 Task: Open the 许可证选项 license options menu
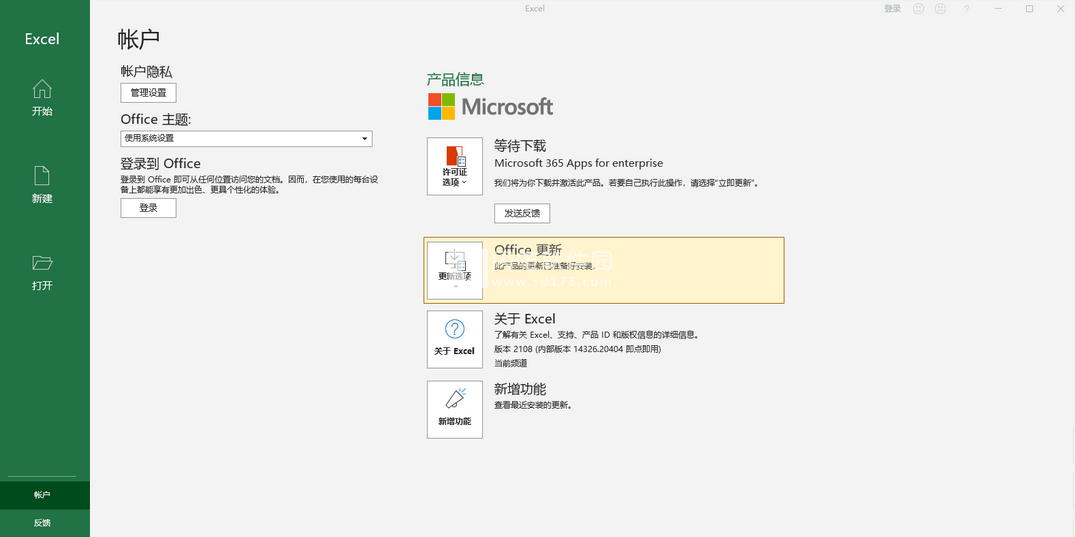455,166
